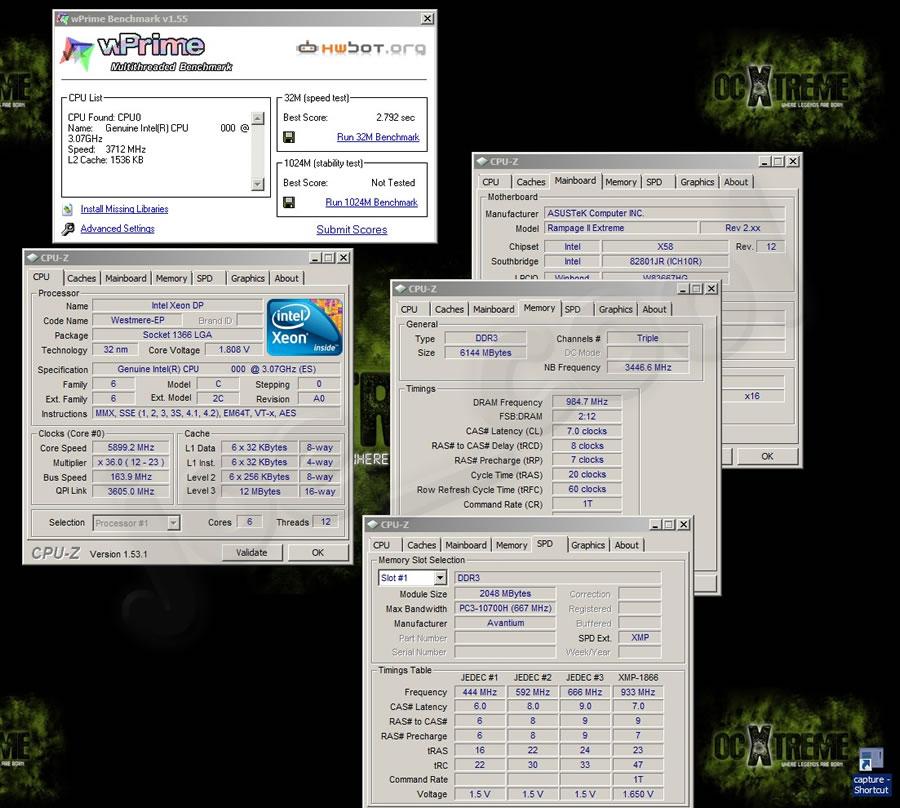Select the CPU tab in the Mainboard window
The height and width of the screenshot is (808, 900).
(x=491, y=182)
